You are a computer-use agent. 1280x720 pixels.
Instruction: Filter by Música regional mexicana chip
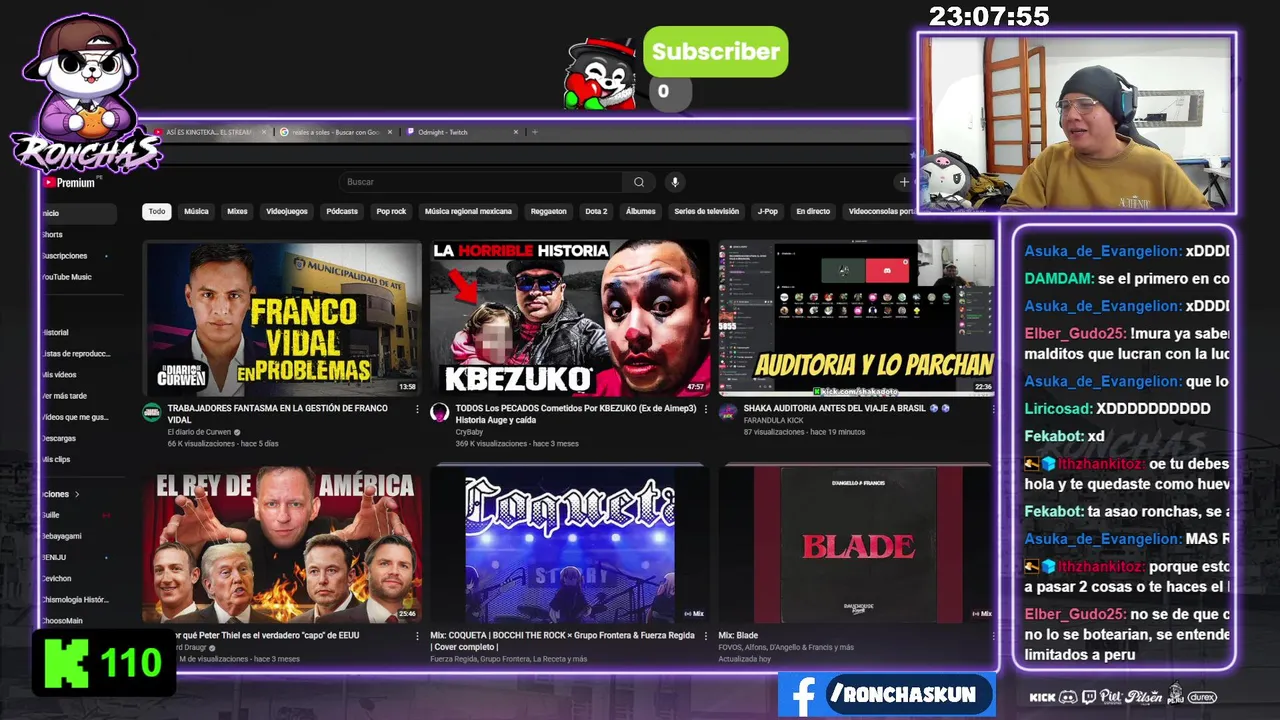coord(468,211)
